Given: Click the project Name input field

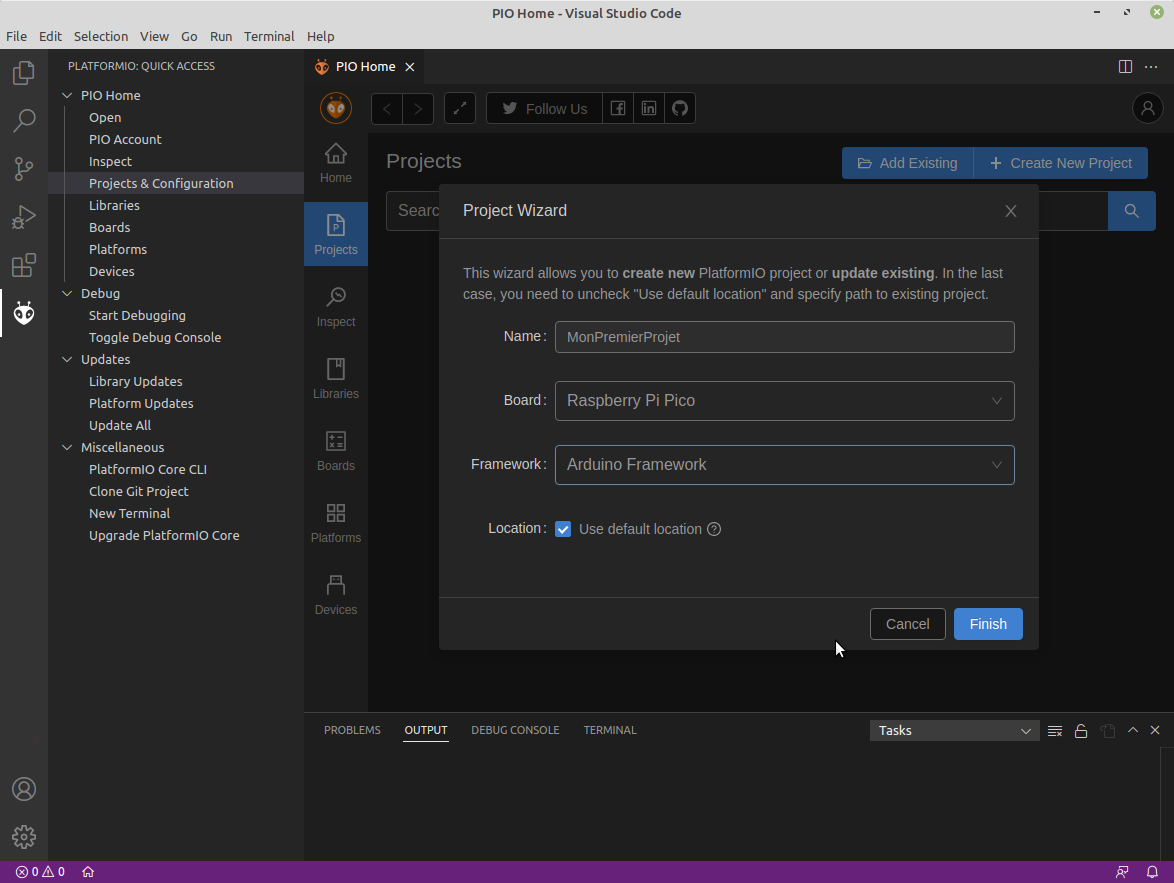Looking at the screenshot, I should click(785, 337).
